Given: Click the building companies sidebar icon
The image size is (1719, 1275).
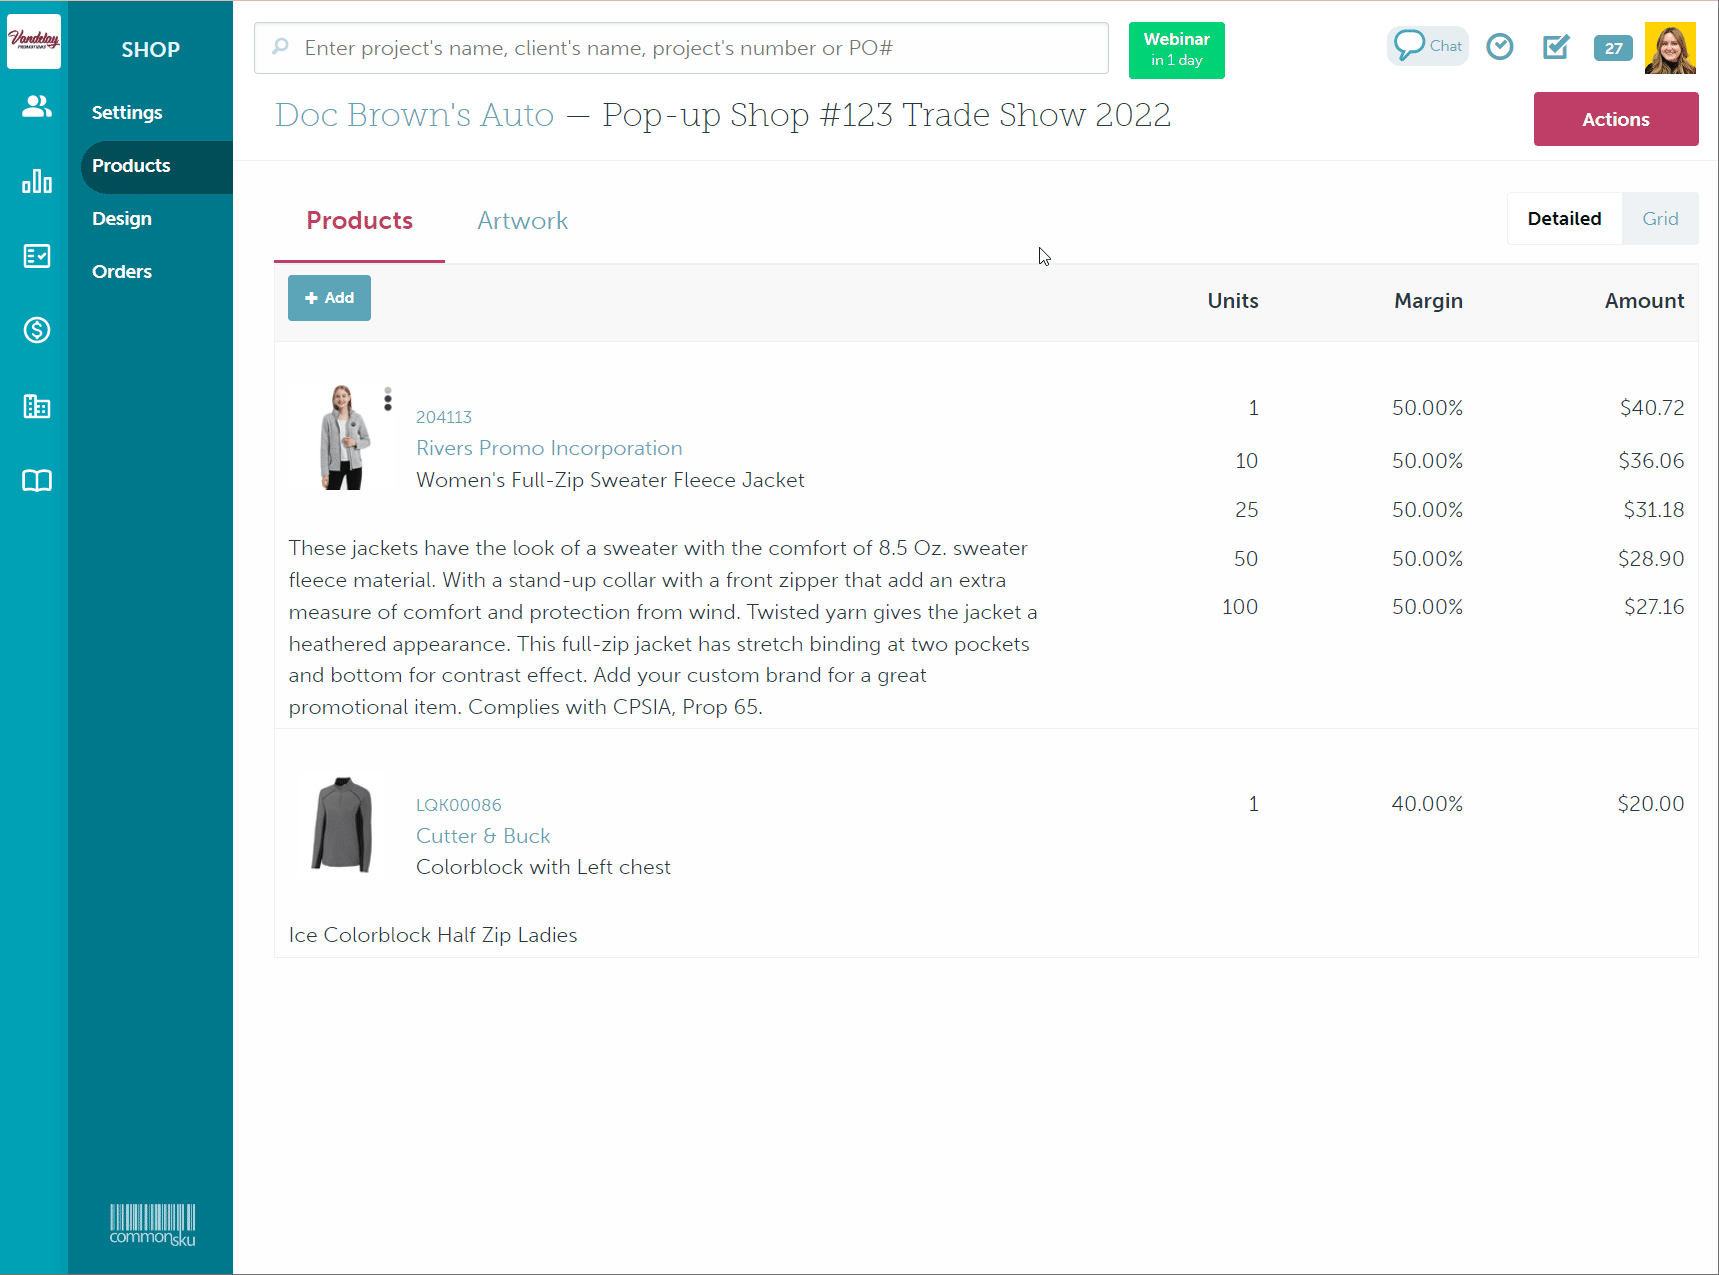Looking at the screenshot, I should click(36, 406).
